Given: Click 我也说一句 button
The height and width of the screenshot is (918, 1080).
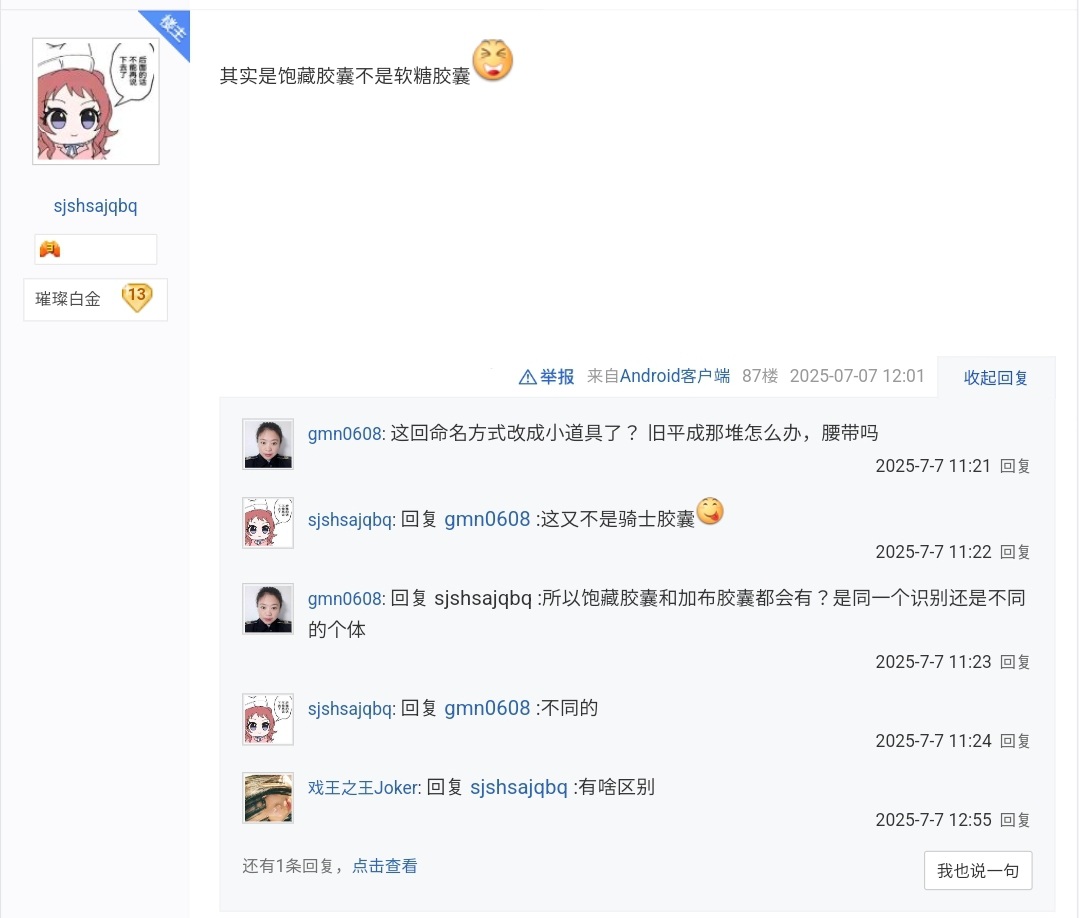Looking at the screenshot, I should [x=978, y=870].
